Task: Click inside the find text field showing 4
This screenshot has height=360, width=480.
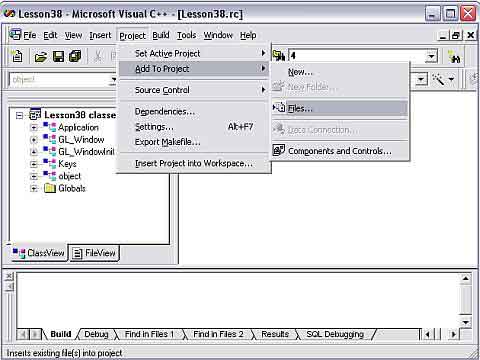Action: click(357, 56)
